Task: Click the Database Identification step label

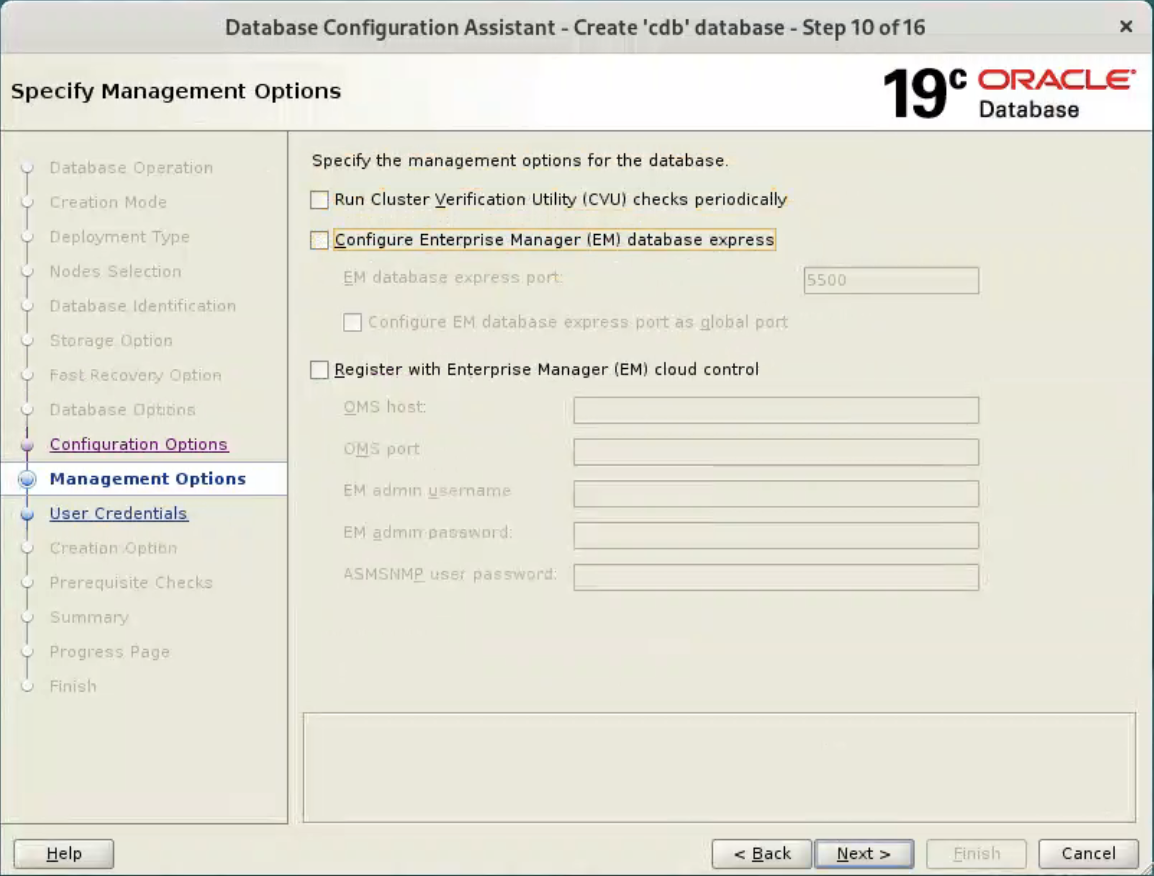Action: 143,306
